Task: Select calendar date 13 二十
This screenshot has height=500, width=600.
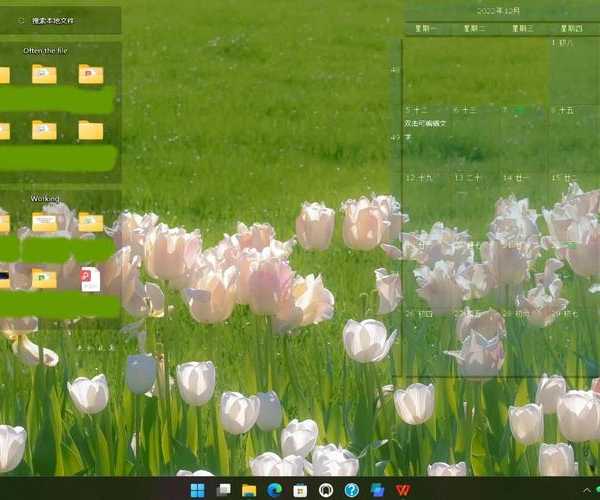Action: (467, 178)
